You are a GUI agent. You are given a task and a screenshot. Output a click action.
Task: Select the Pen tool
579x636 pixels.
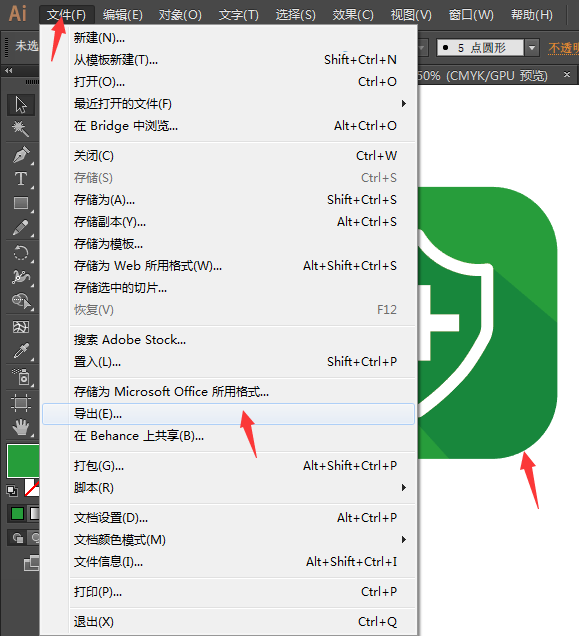(21, 155)
